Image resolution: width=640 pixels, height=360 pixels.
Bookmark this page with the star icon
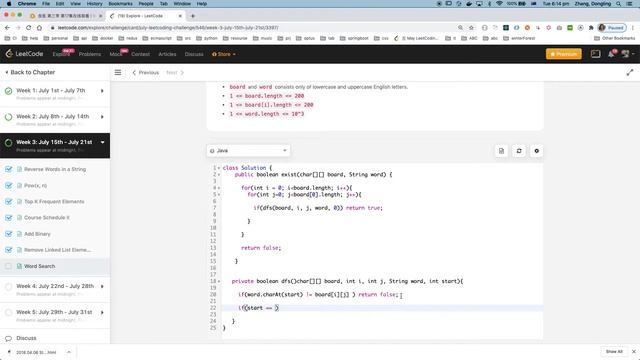[471, 28]
